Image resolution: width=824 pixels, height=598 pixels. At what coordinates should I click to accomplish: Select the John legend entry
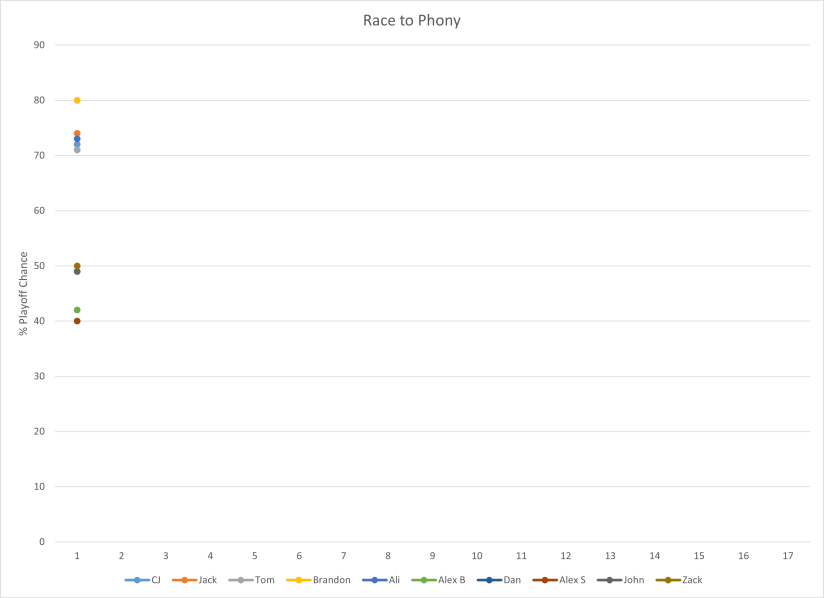622,580
